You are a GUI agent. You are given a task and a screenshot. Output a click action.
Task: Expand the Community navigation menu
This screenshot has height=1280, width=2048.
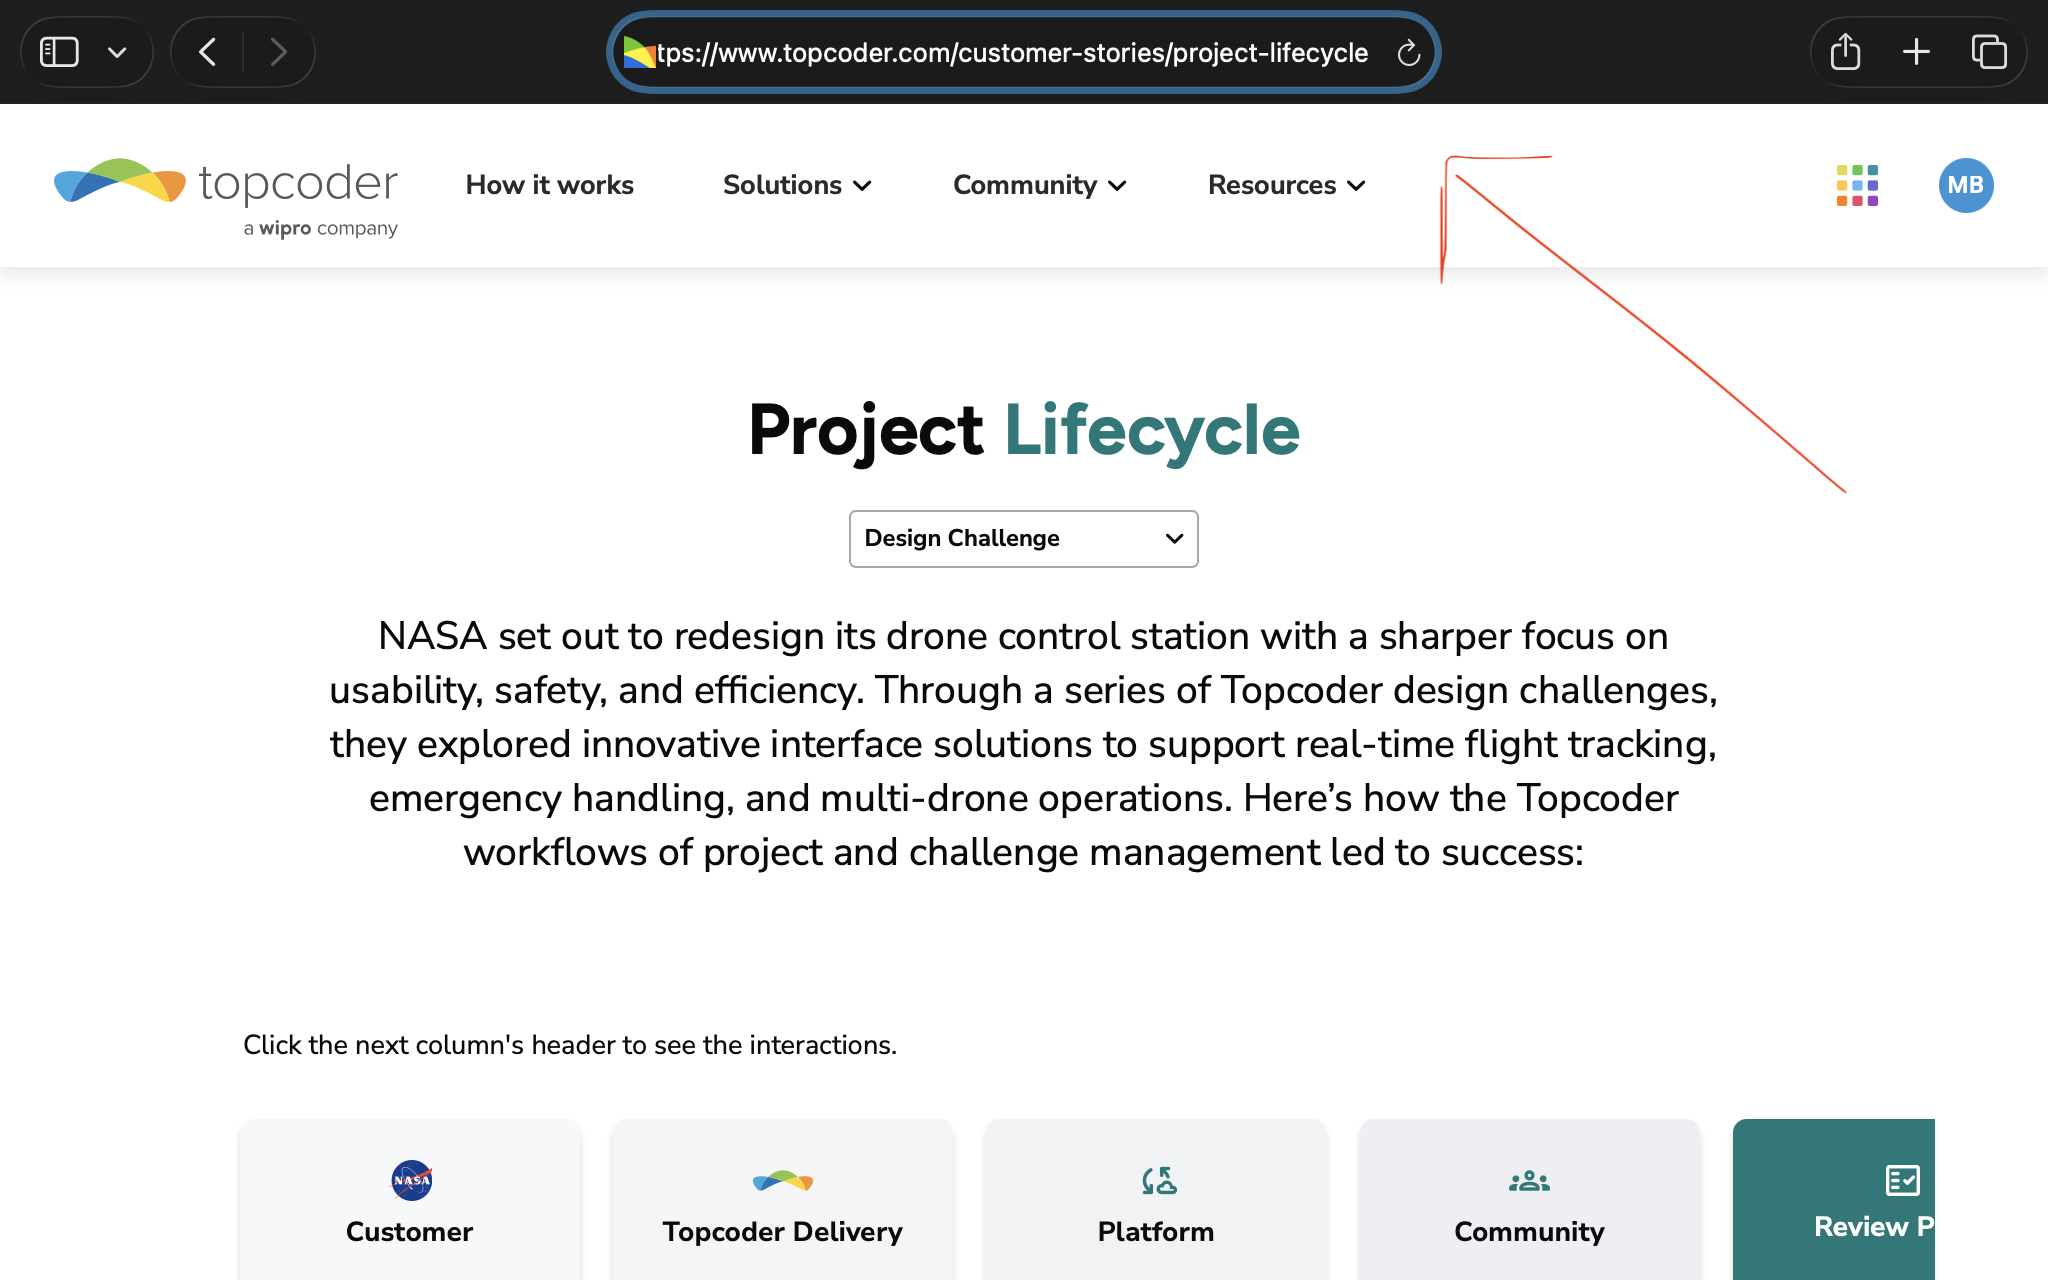coord(1039,186)
